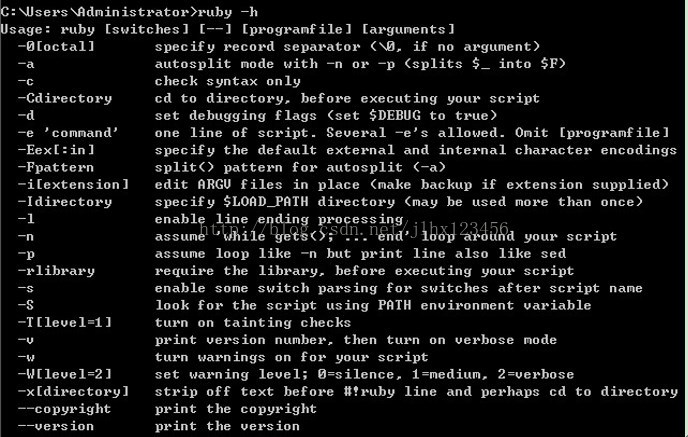The width and height of the screenshot is (688, 437).
Task: Click the blog.csdn.net watermark URL
Action: (x=355, y=229)
